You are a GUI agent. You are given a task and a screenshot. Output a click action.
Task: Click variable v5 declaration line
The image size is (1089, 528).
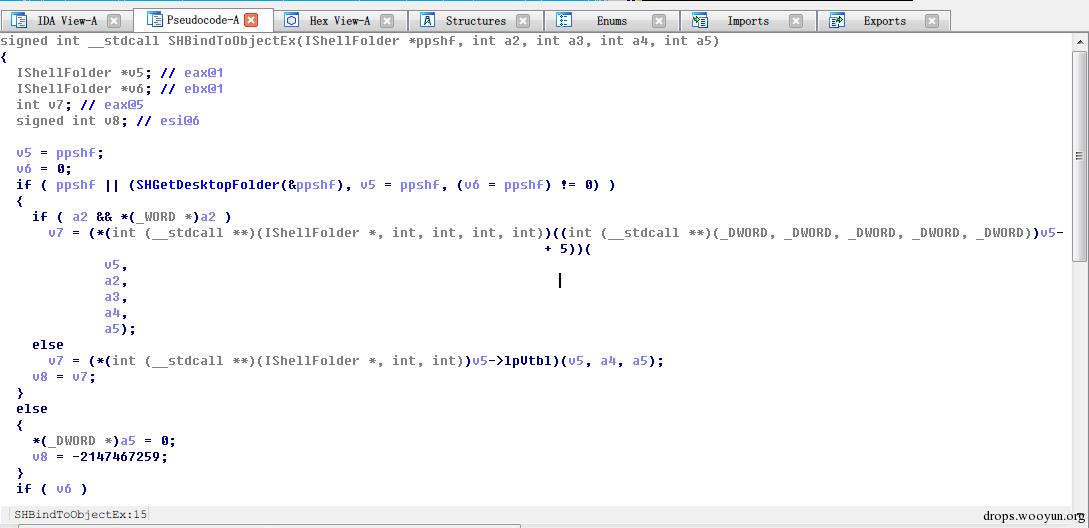119,72
